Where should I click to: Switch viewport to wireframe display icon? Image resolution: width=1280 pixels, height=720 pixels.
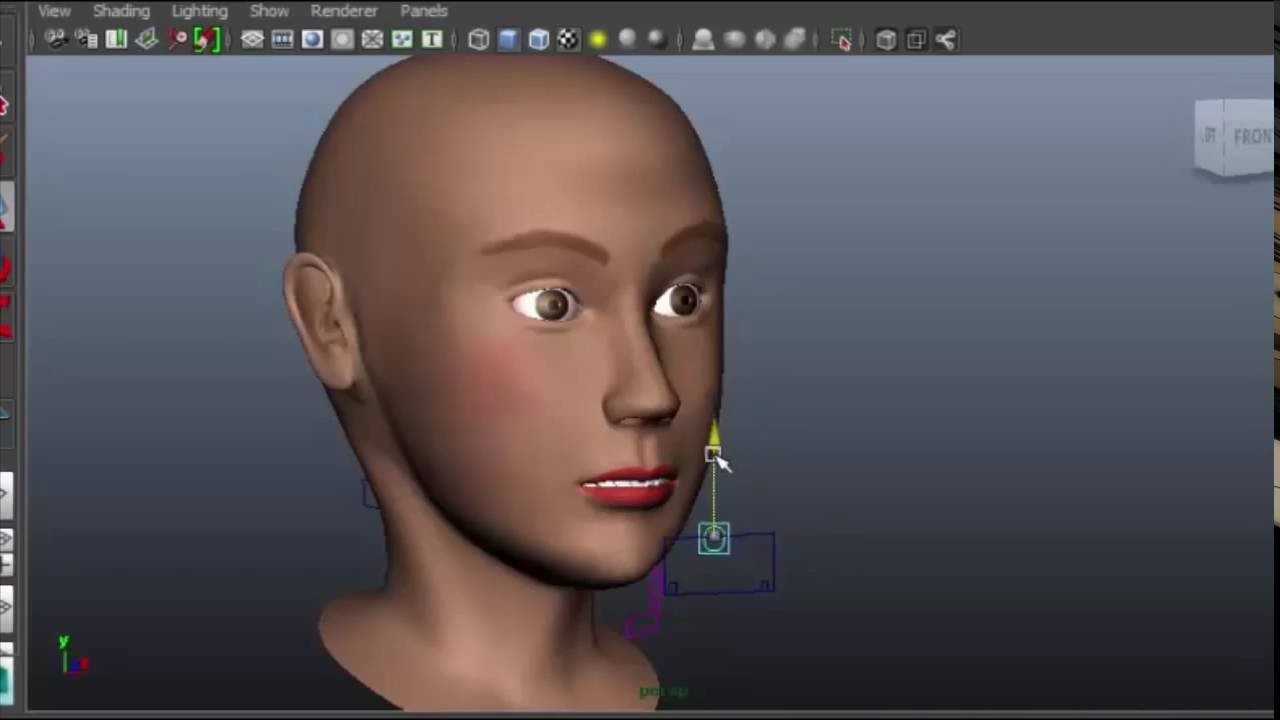coord(478,39)
